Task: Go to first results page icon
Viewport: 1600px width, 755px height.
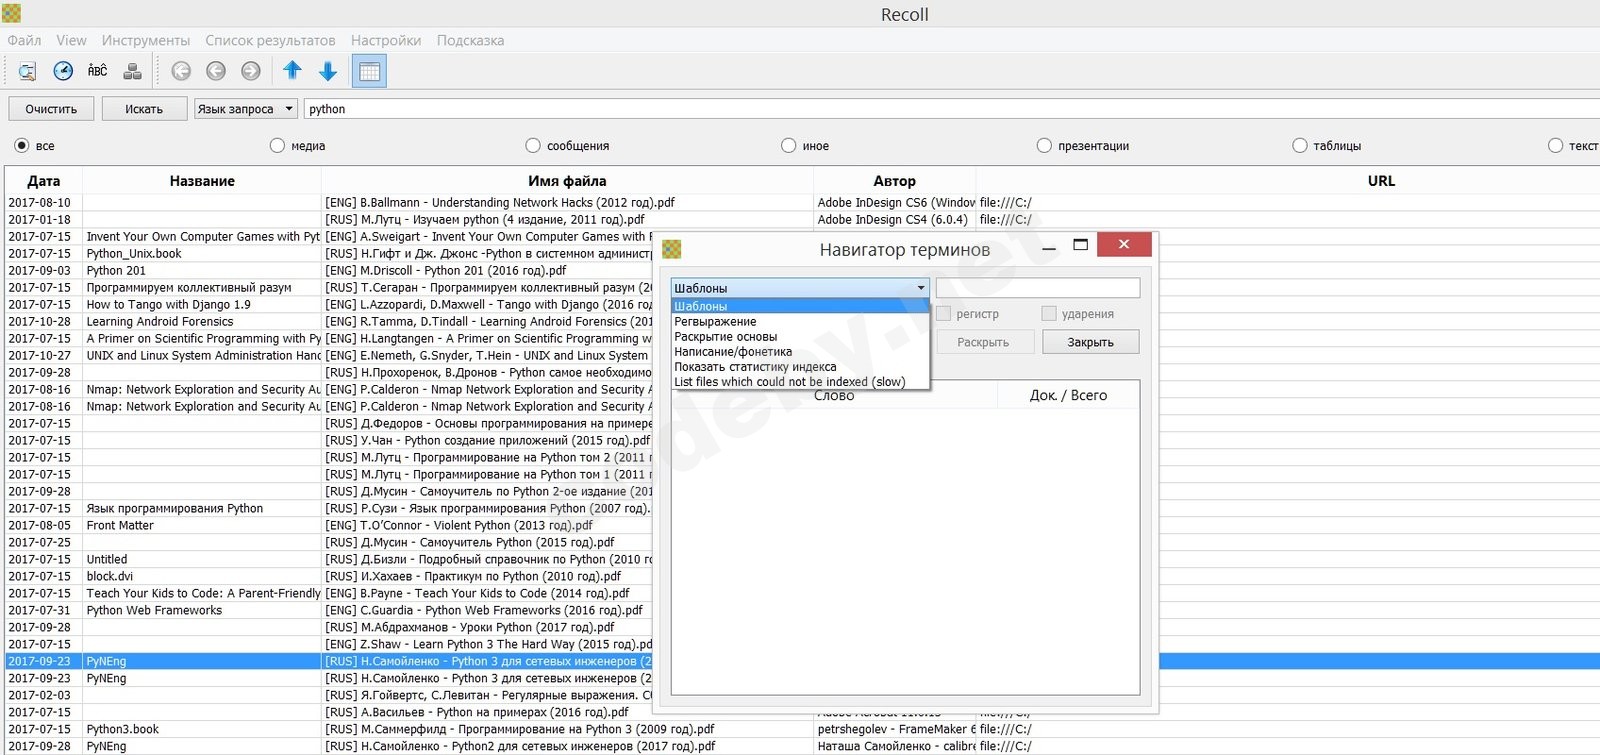Action: (181, 71)
